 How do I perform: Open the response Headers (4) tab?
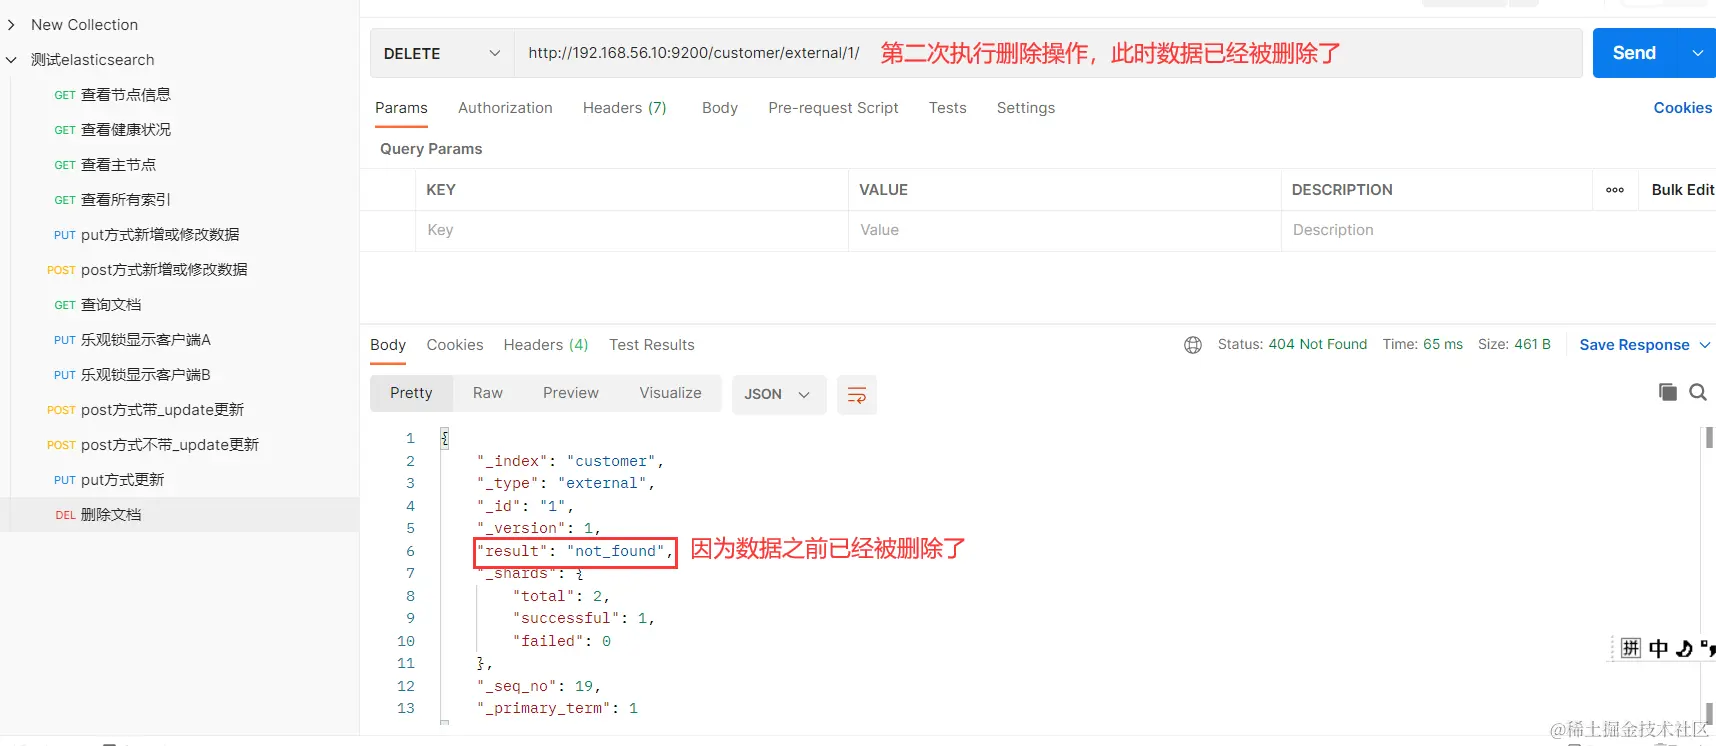[x=546, y=345]
